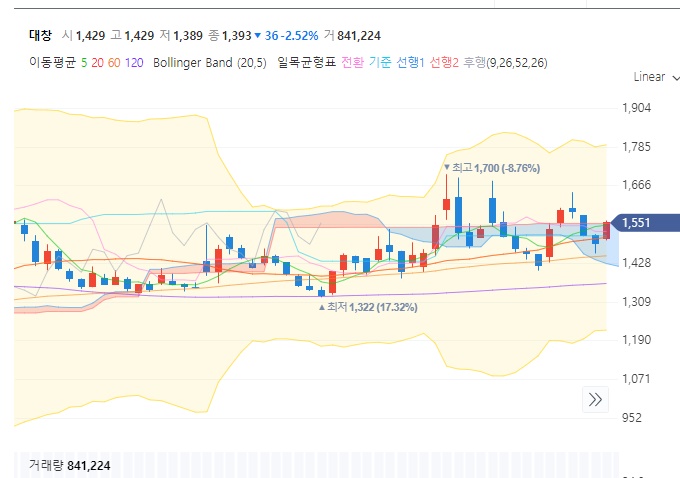The width and height of the screenshot is (680, 478).
Task: Click the 1,904 price axis label
Action: point(636,108)
